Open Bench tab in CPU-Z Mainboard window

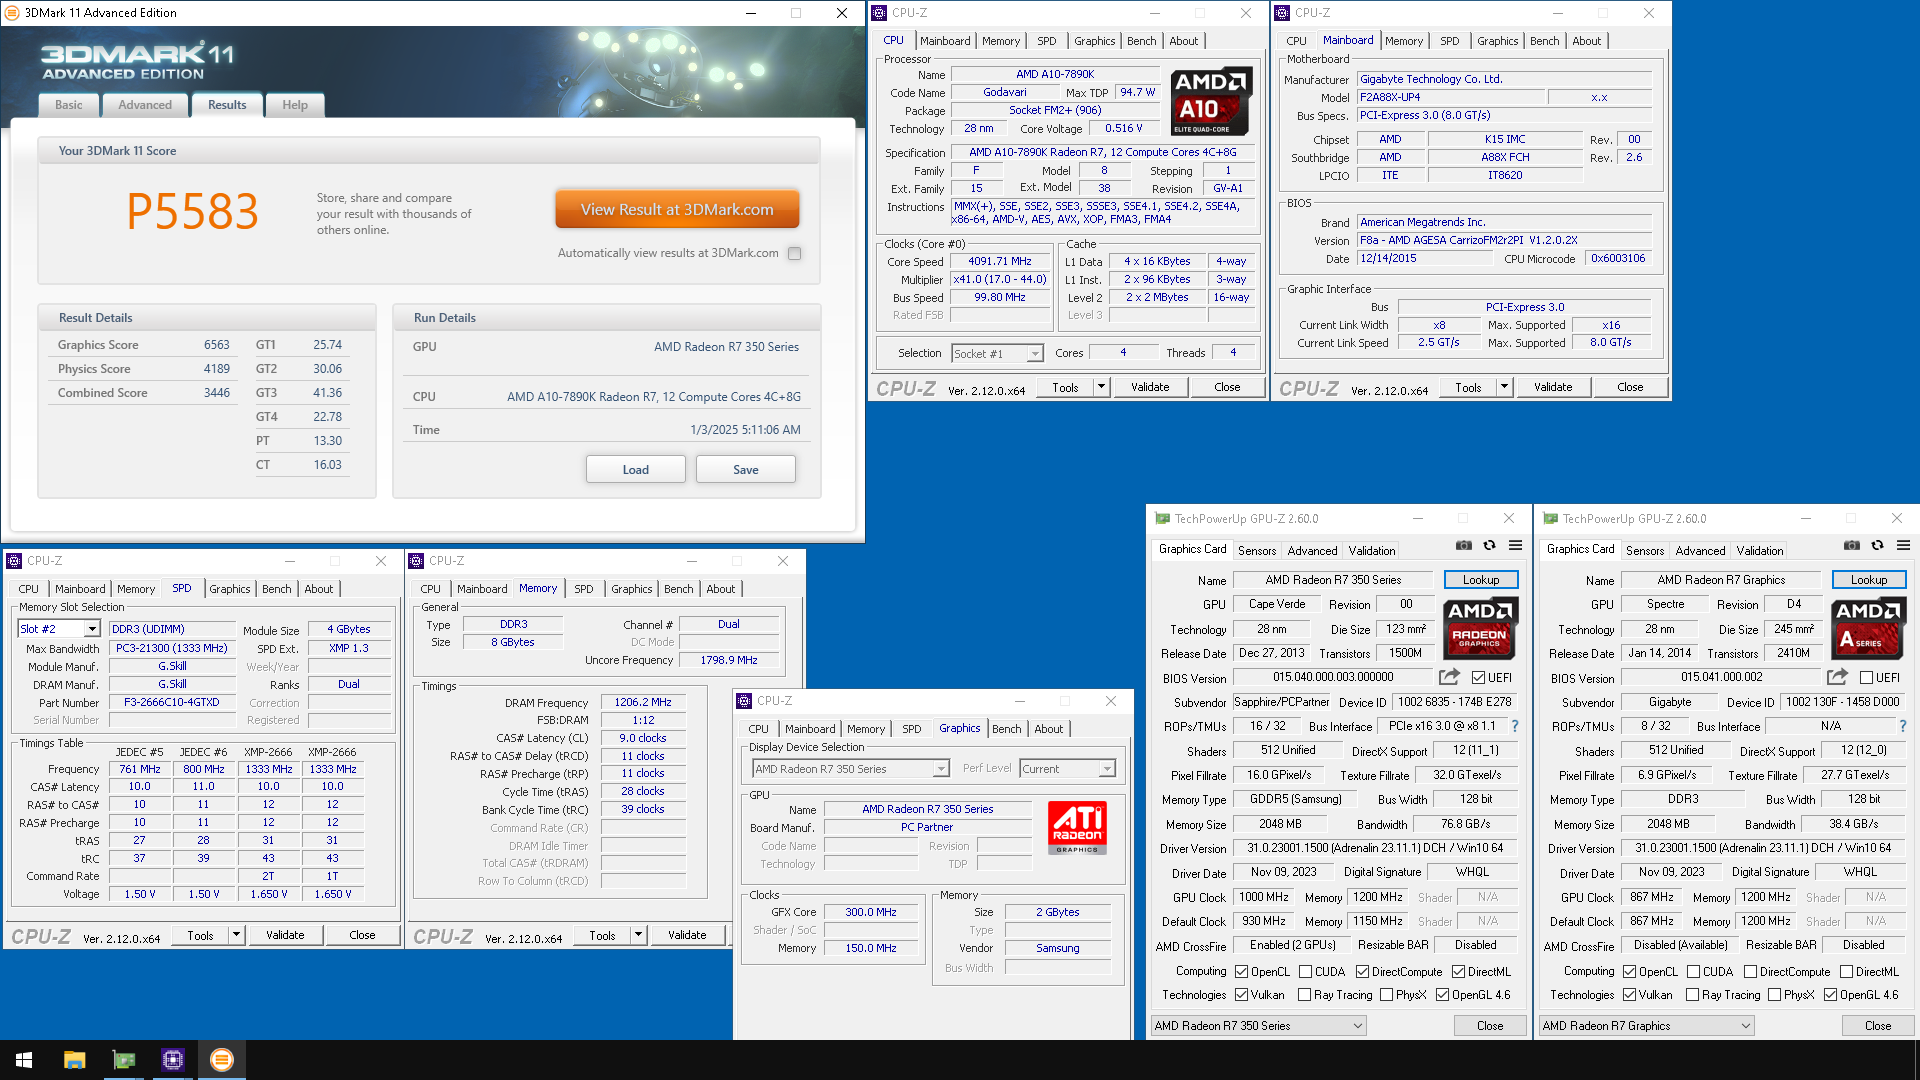coord(1544,41)
